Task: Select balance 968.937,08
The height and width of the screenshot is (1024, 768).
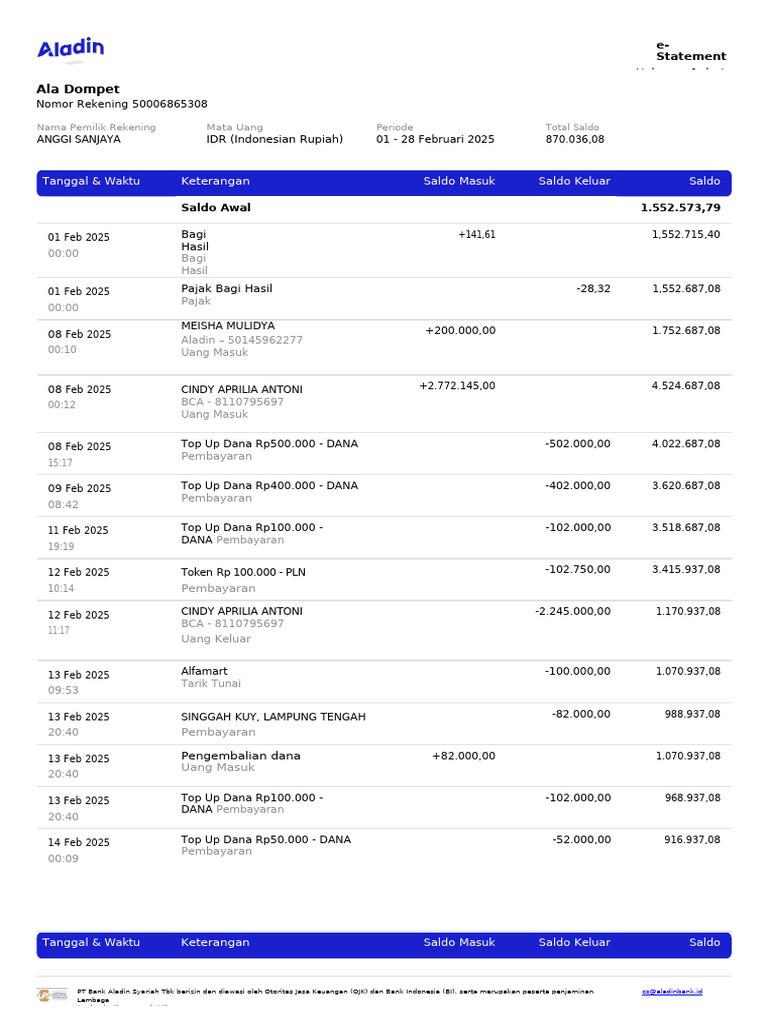Action: [x=692, y=798]
